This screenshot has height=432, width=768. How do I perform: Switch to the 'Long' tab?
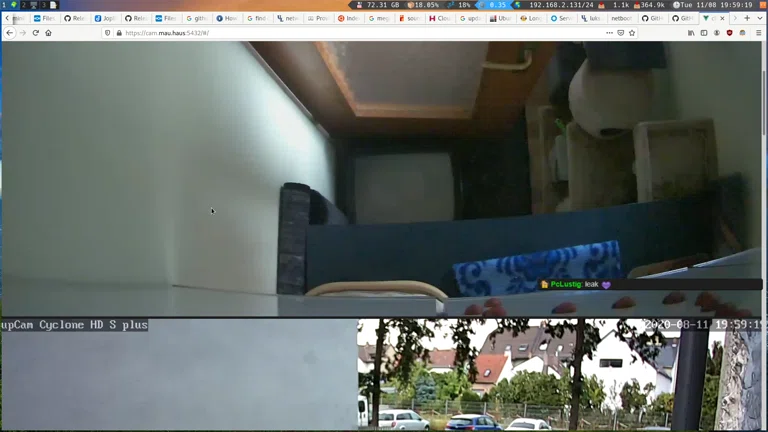click(530, 18)
